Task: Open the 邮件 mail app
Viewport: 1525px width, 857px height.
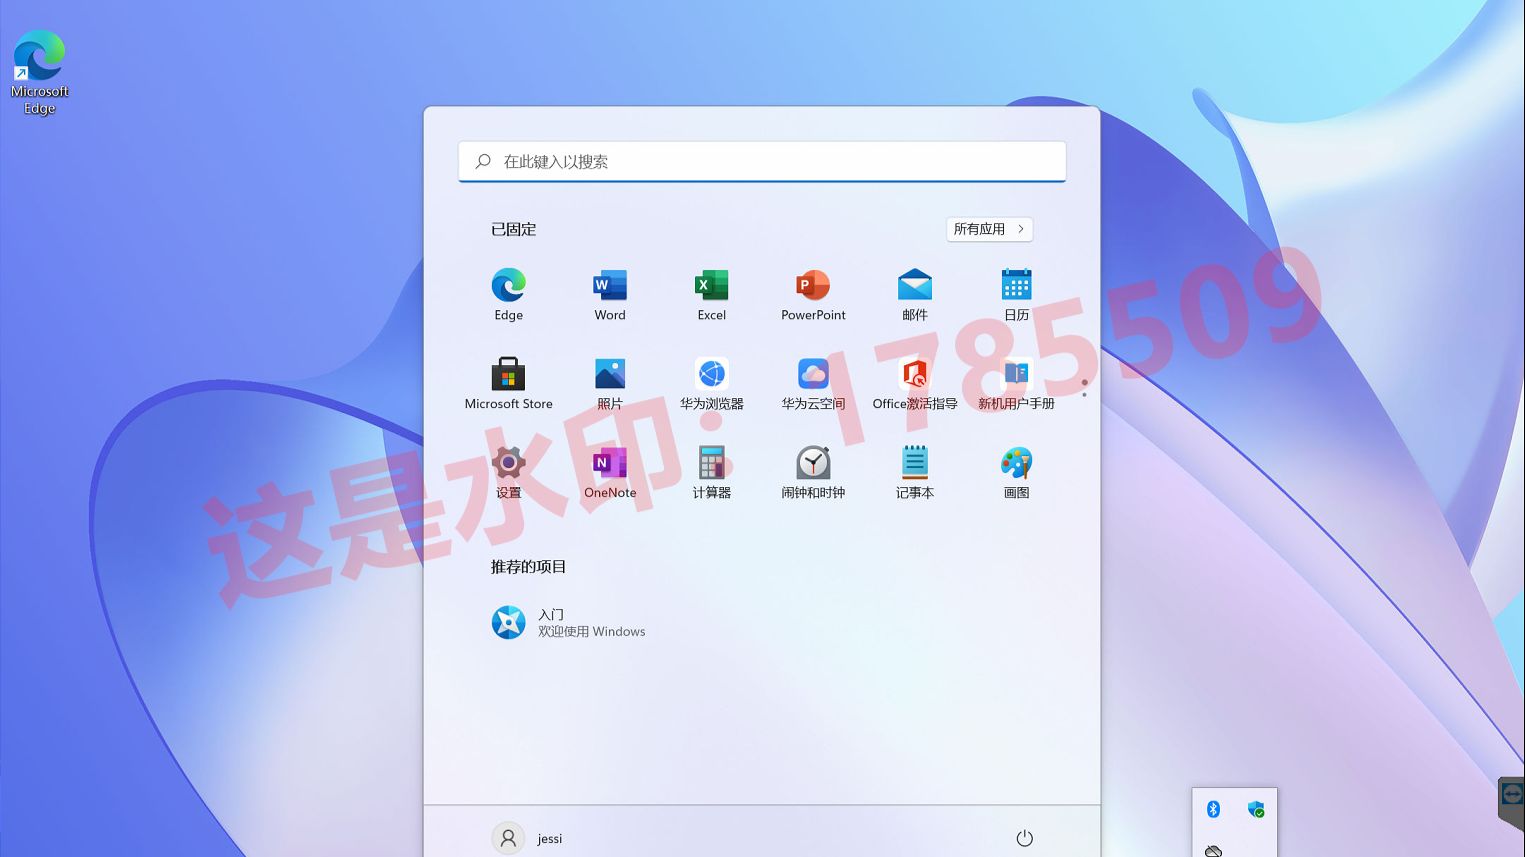Action: coord(915,295)
